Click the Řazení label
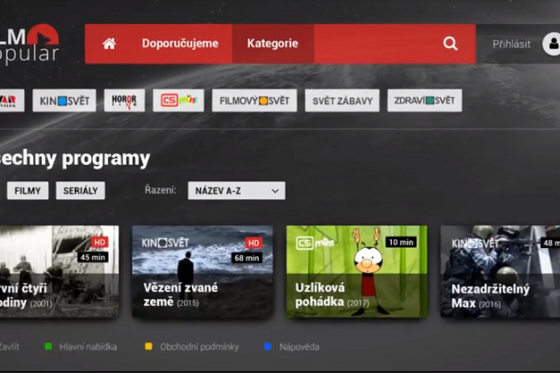Image resolution: width=560 pixels, height=373 pixels. (x=160, y=190)
